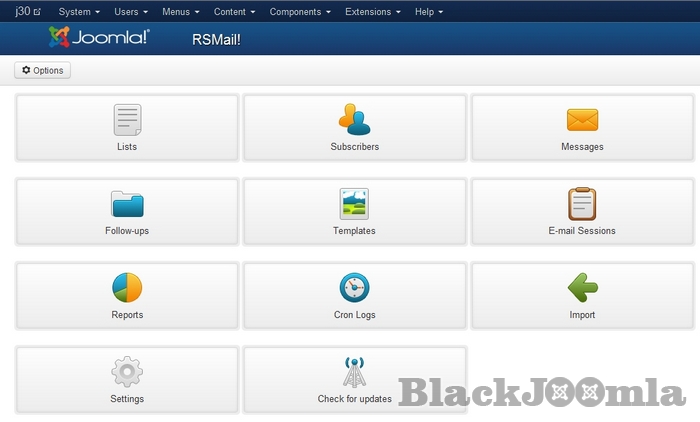The image size is (700, 422).
Task: Click the Options button
Action: (x=42, y=71)
